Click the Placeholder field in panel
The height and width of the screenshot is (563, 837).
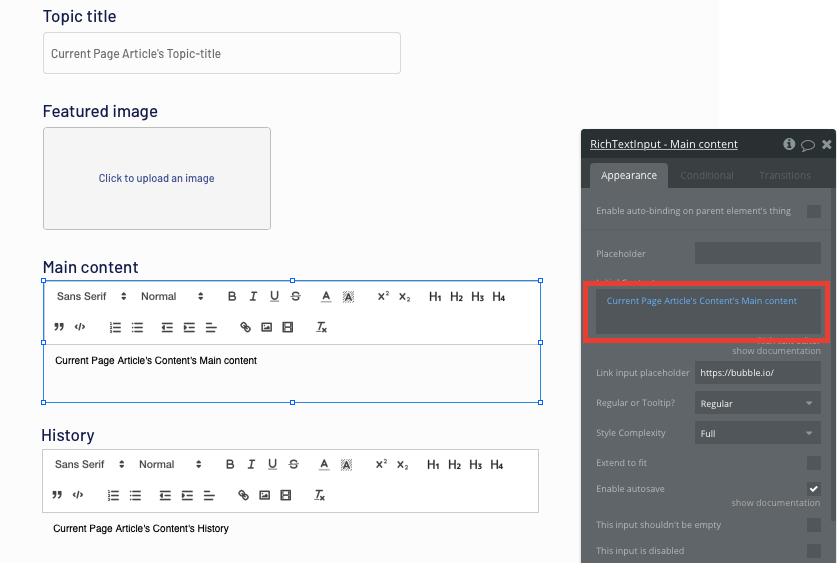[x=757, y=253]
